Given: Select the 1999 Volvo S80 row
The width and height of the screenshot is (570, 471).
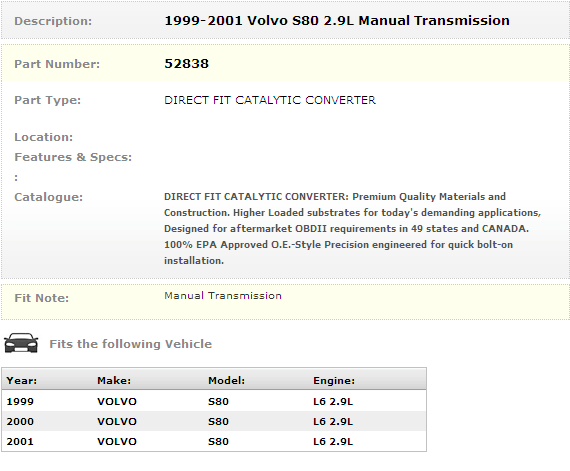Looking at the screenshot, I should (x=214, y=401).
